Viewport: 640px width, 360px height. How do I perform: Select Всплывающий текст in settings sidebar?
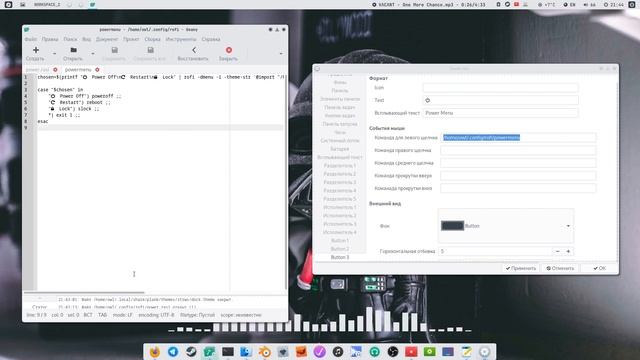click(340, 157)
